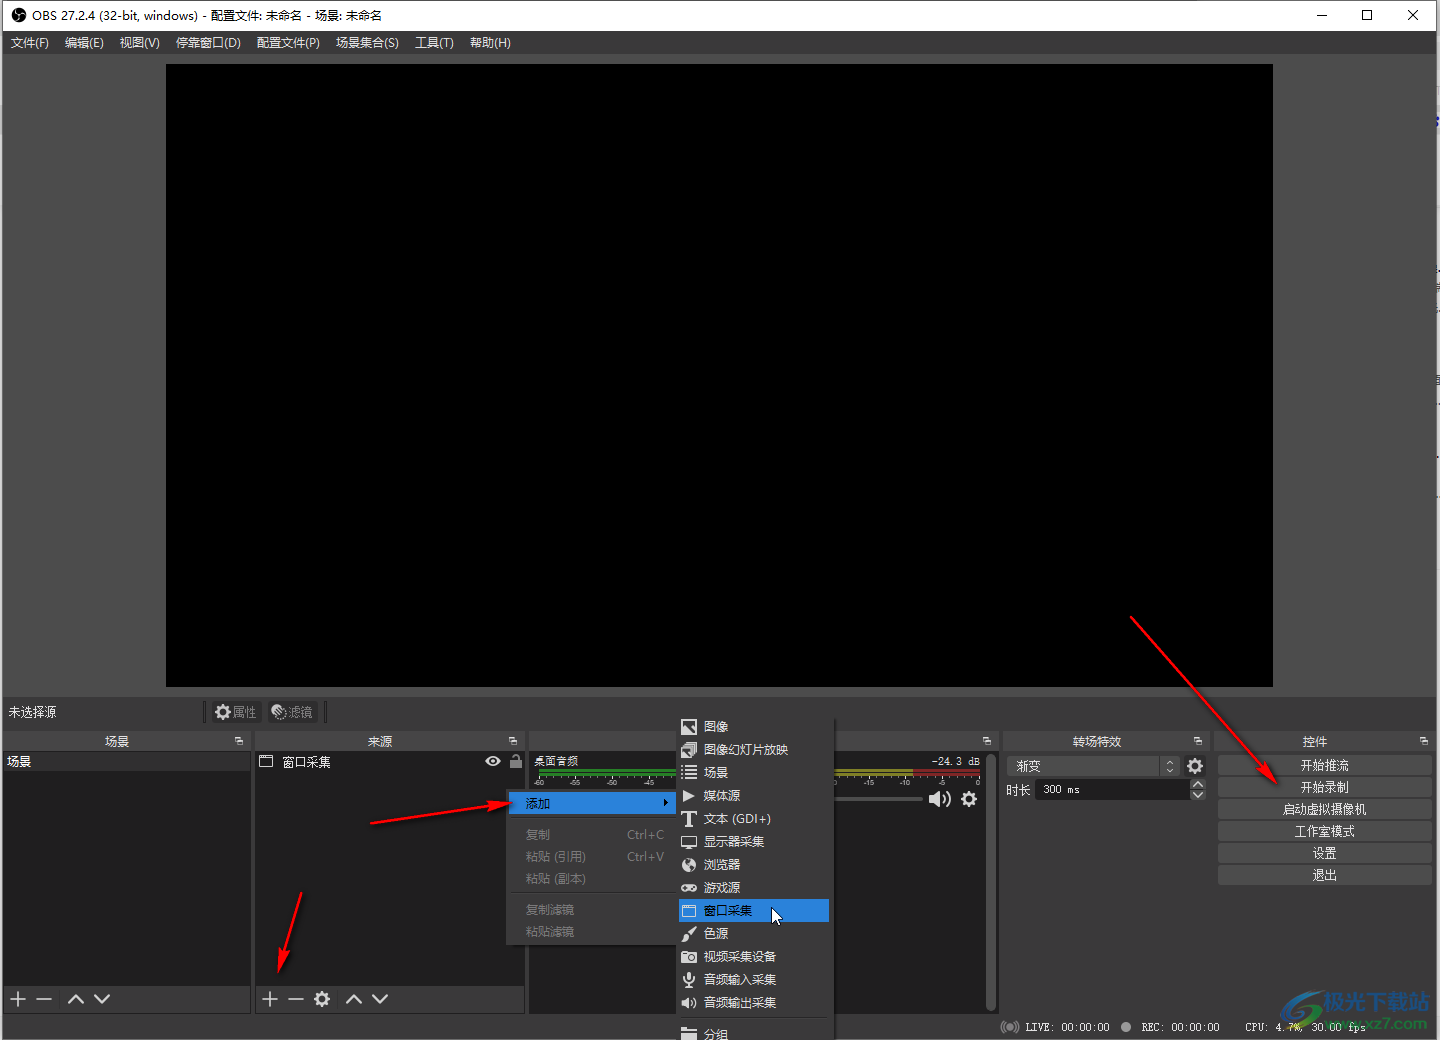Open desktop audio settings gear

pyautogui.click(x=969, y=799)
